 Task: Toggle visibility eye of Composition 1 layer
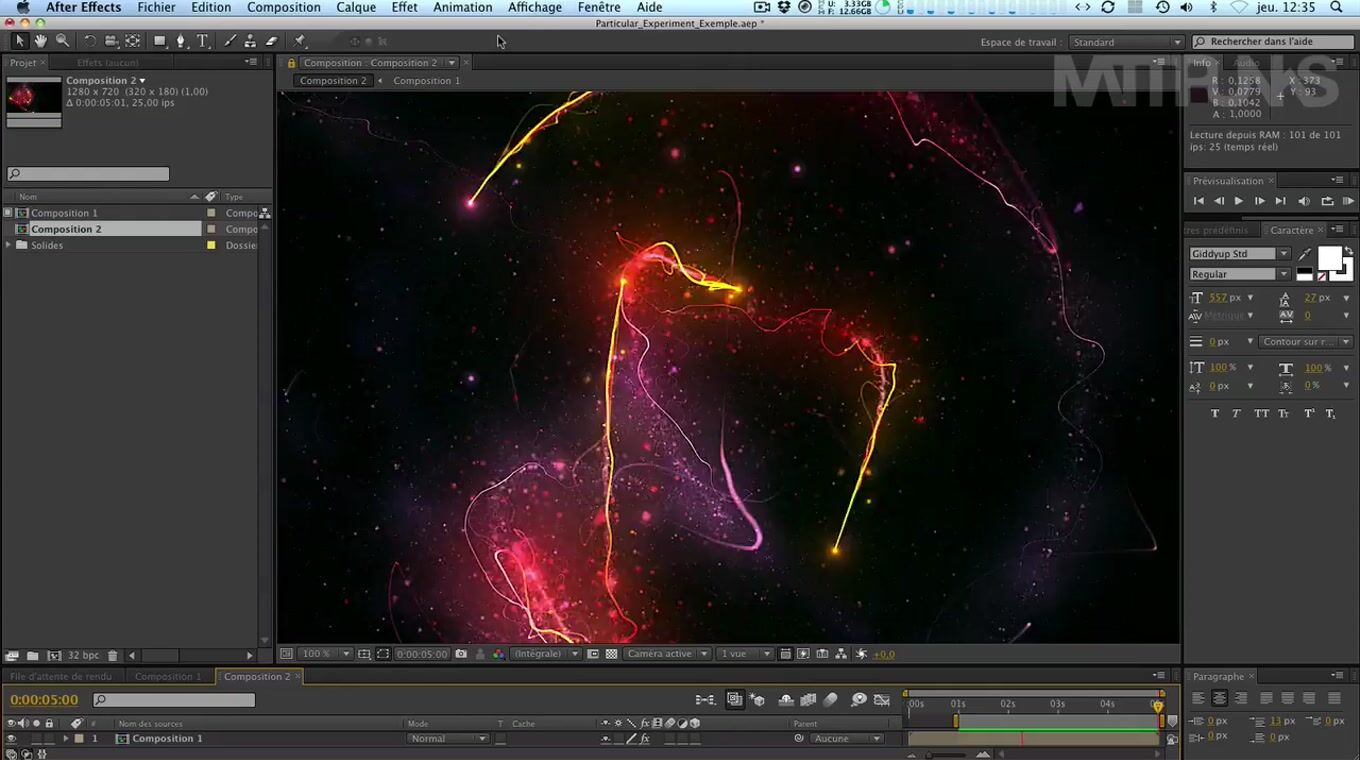click(x=11, y=739)
